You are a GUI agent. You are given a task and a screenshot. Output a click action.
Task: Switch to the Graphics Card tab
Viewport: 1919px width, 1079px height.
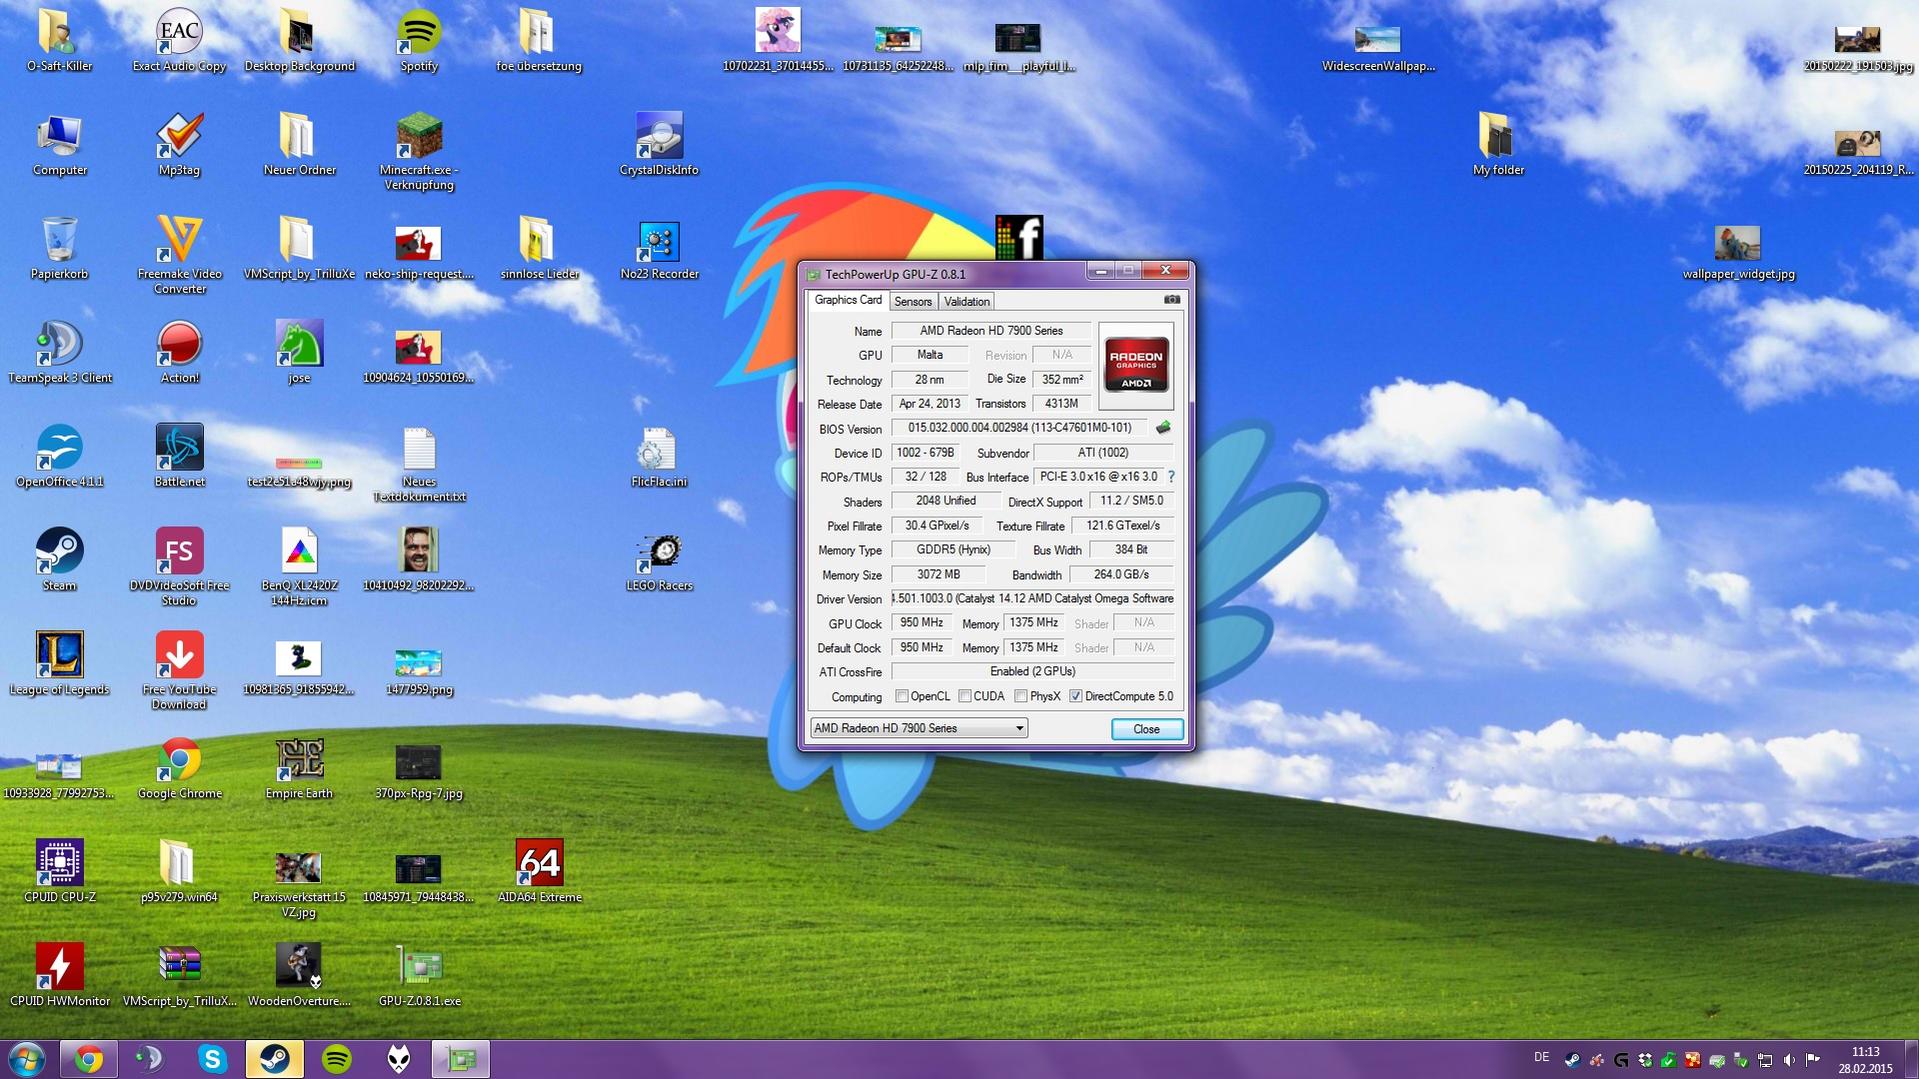pos(848,300)
